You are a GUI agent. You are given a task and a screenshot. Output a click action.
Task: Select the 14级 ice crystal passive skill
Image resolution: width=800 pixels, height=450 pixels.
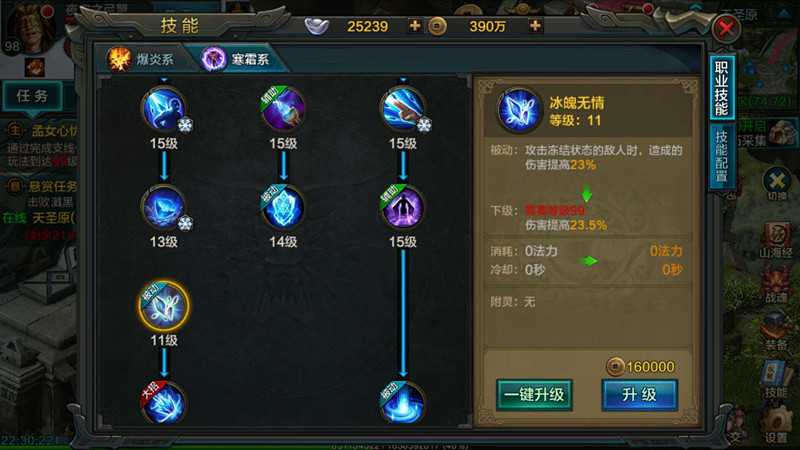(283, 208)
